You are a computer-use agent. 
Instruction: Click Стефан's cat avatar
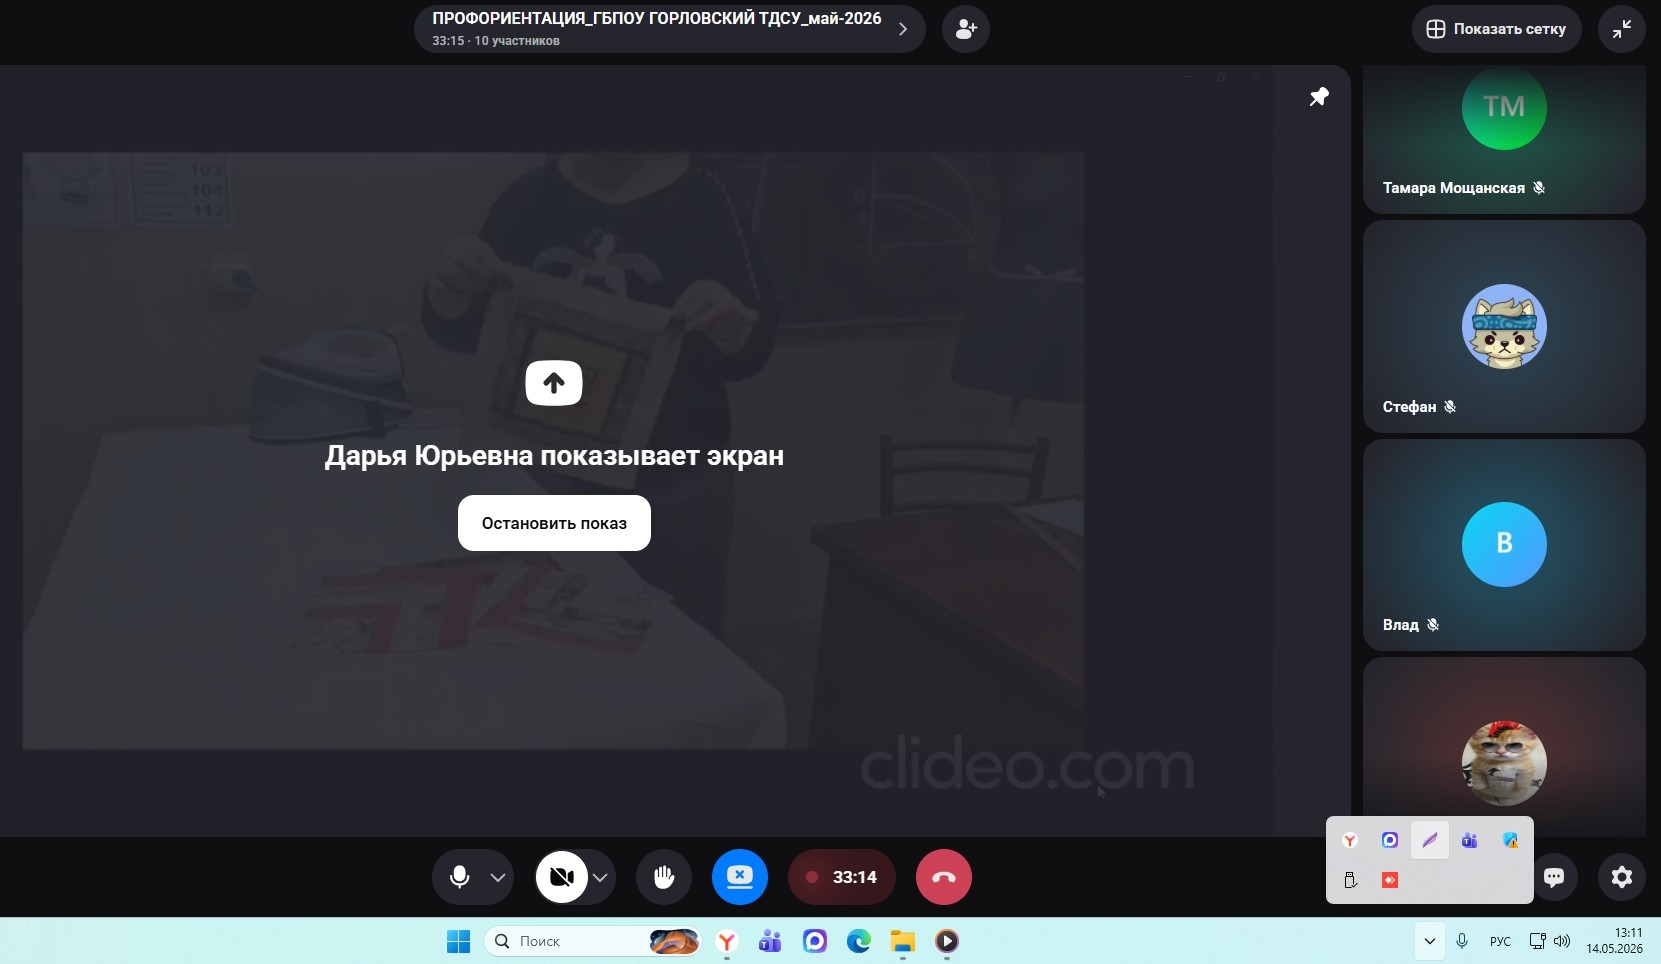point(1504,327)
